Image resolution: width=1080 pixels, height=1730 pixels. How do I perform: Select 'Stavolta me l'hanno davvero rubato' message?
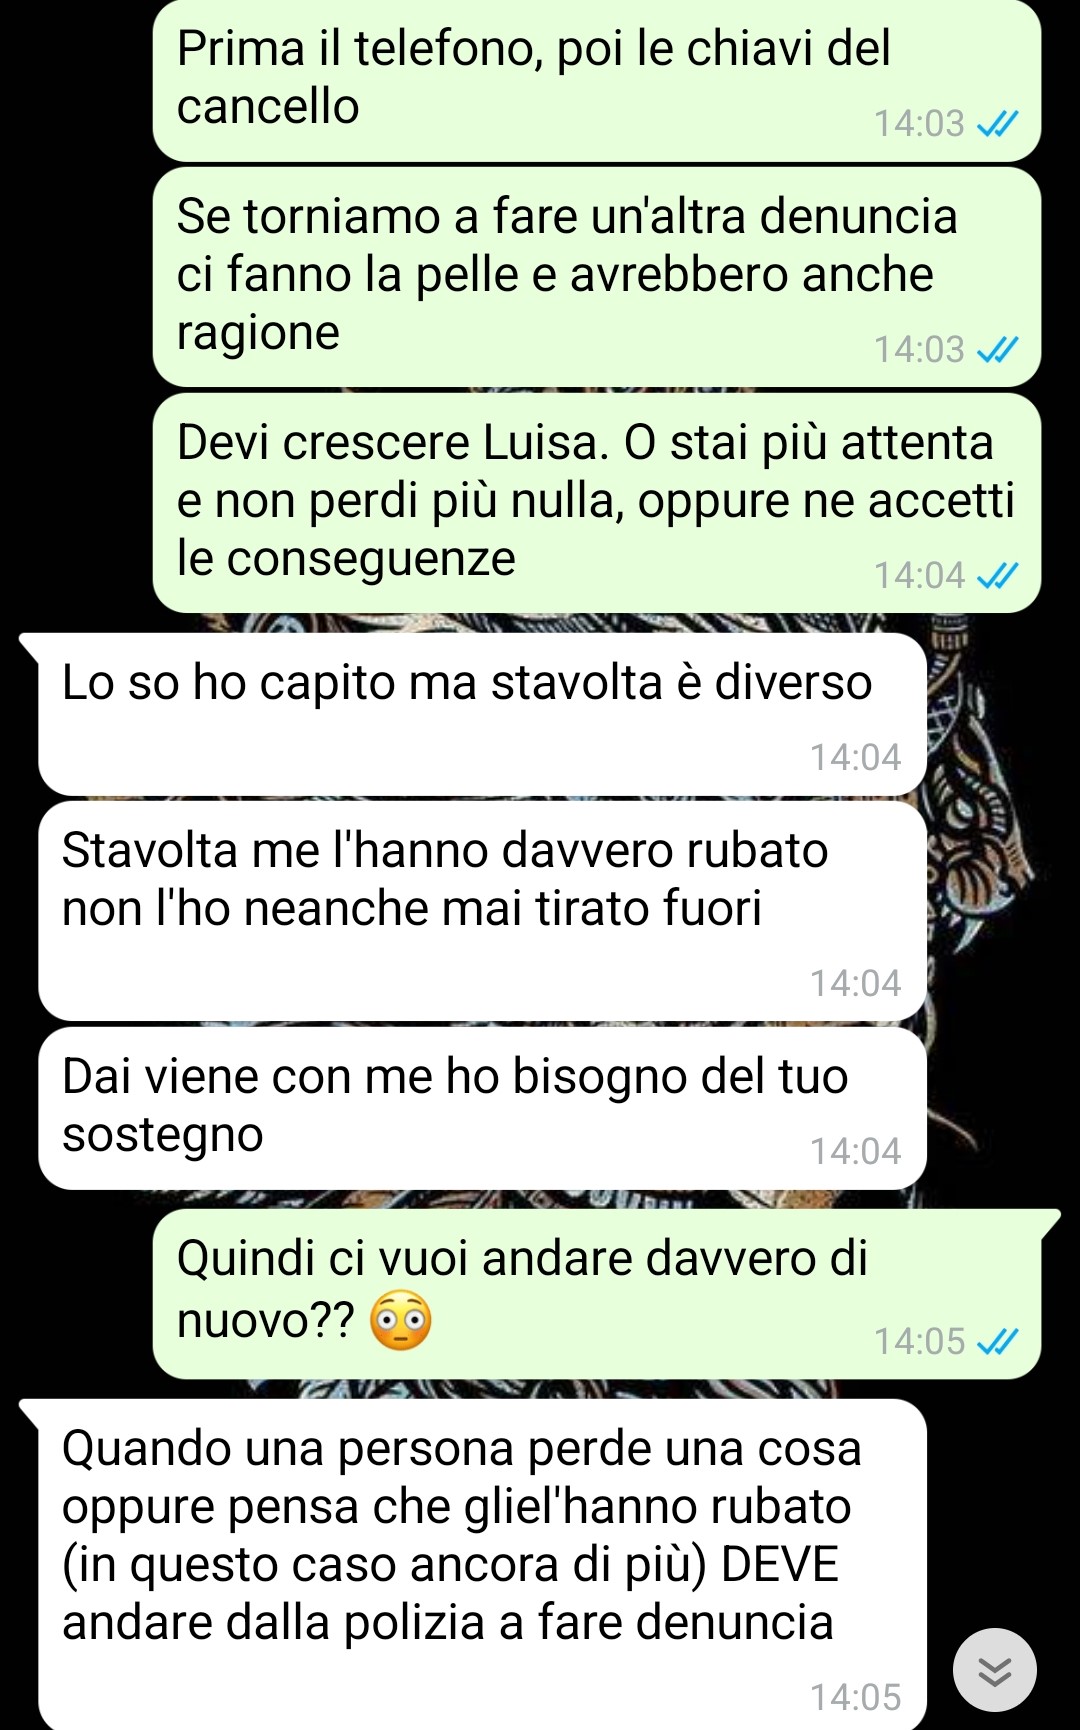[482, 911]
